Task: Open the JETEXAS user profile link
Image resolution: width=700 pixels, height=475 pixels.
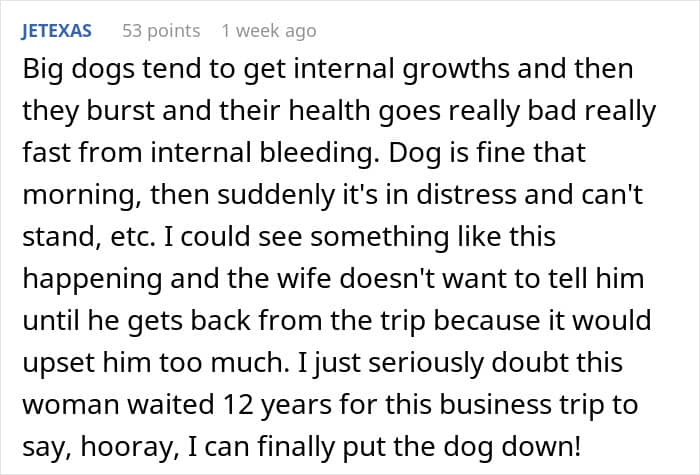Action: [56, 31]
